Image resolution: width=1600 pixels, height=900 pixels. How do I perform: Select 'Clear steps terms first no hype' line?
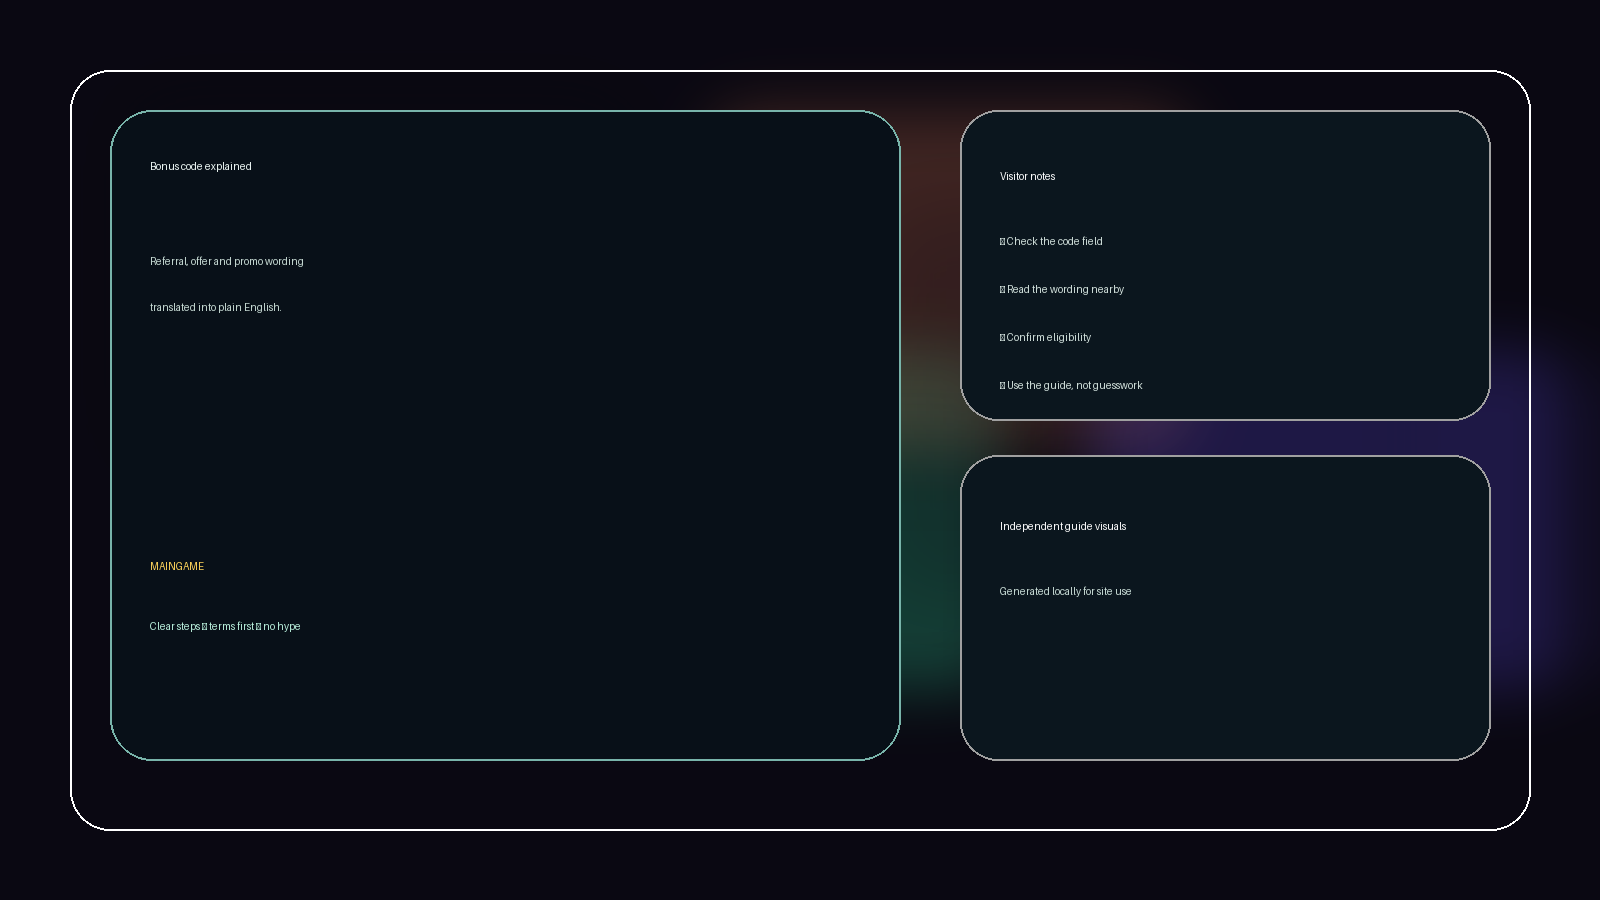click(x=225, y=626)
